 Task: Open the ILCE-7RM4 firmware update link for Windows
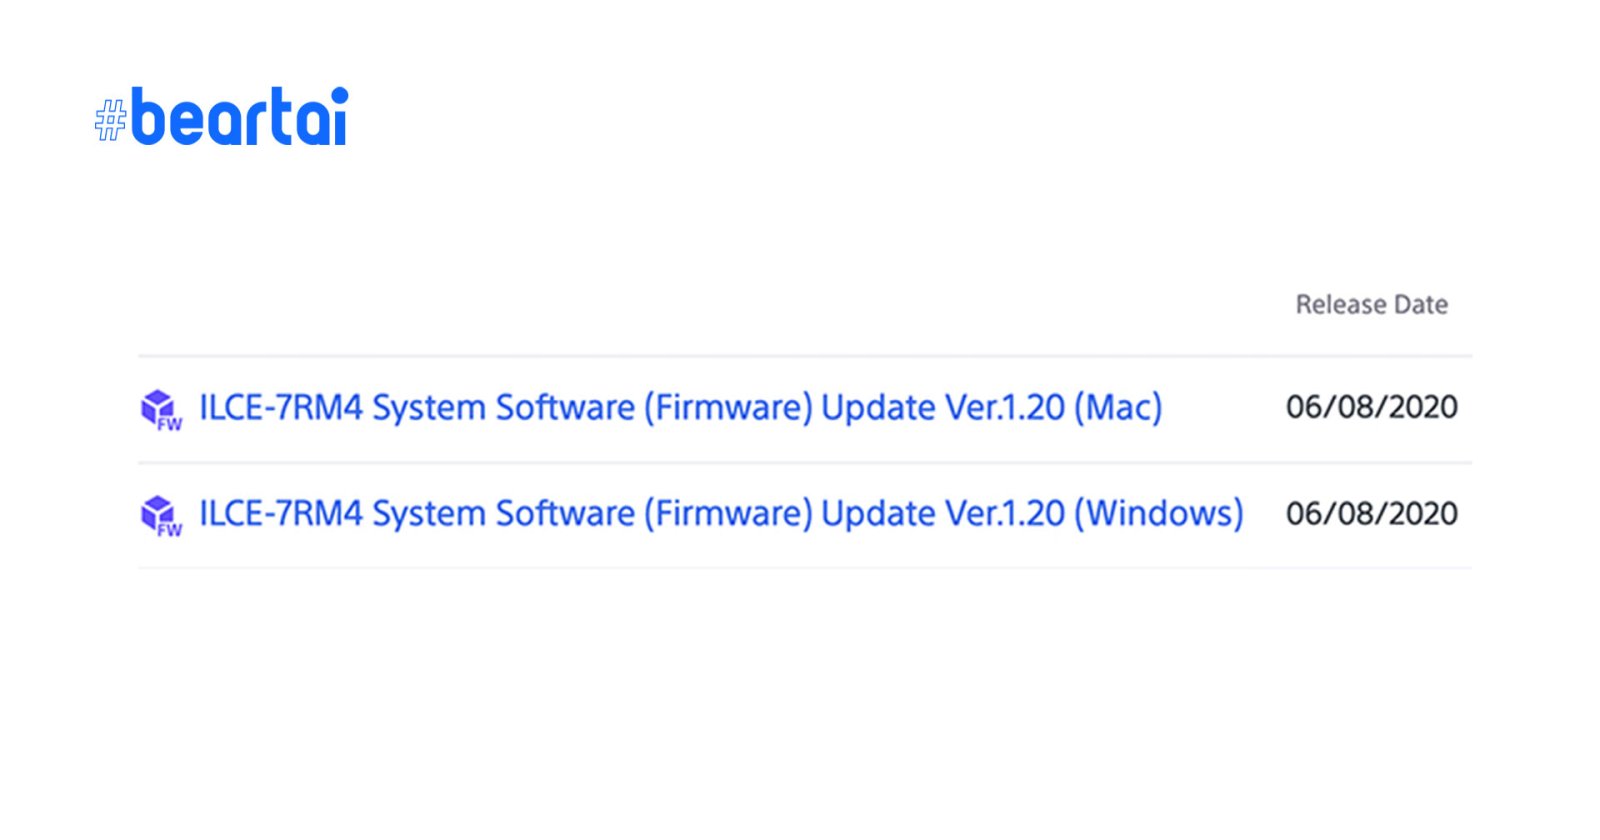720,513
